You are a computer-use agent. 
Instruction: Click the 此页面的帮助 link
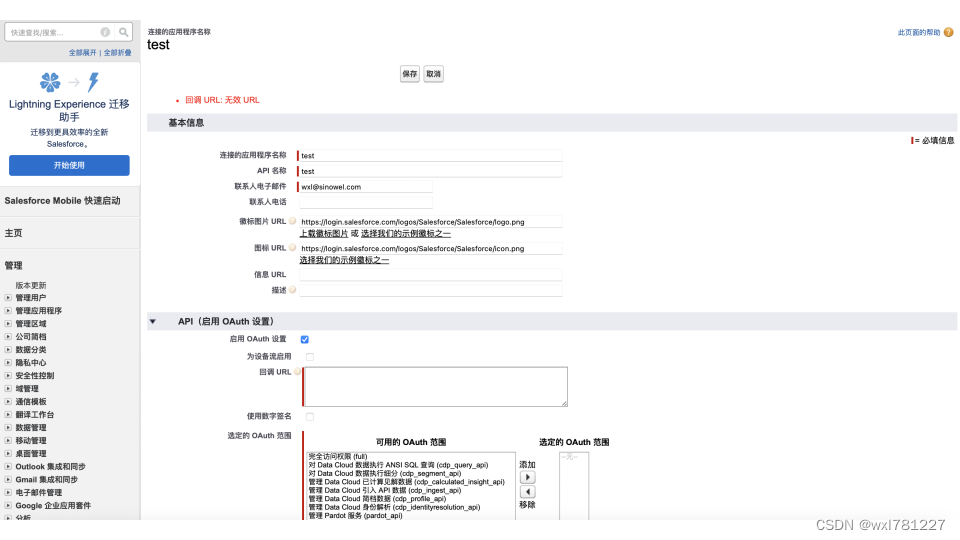(x=918, y=32)
